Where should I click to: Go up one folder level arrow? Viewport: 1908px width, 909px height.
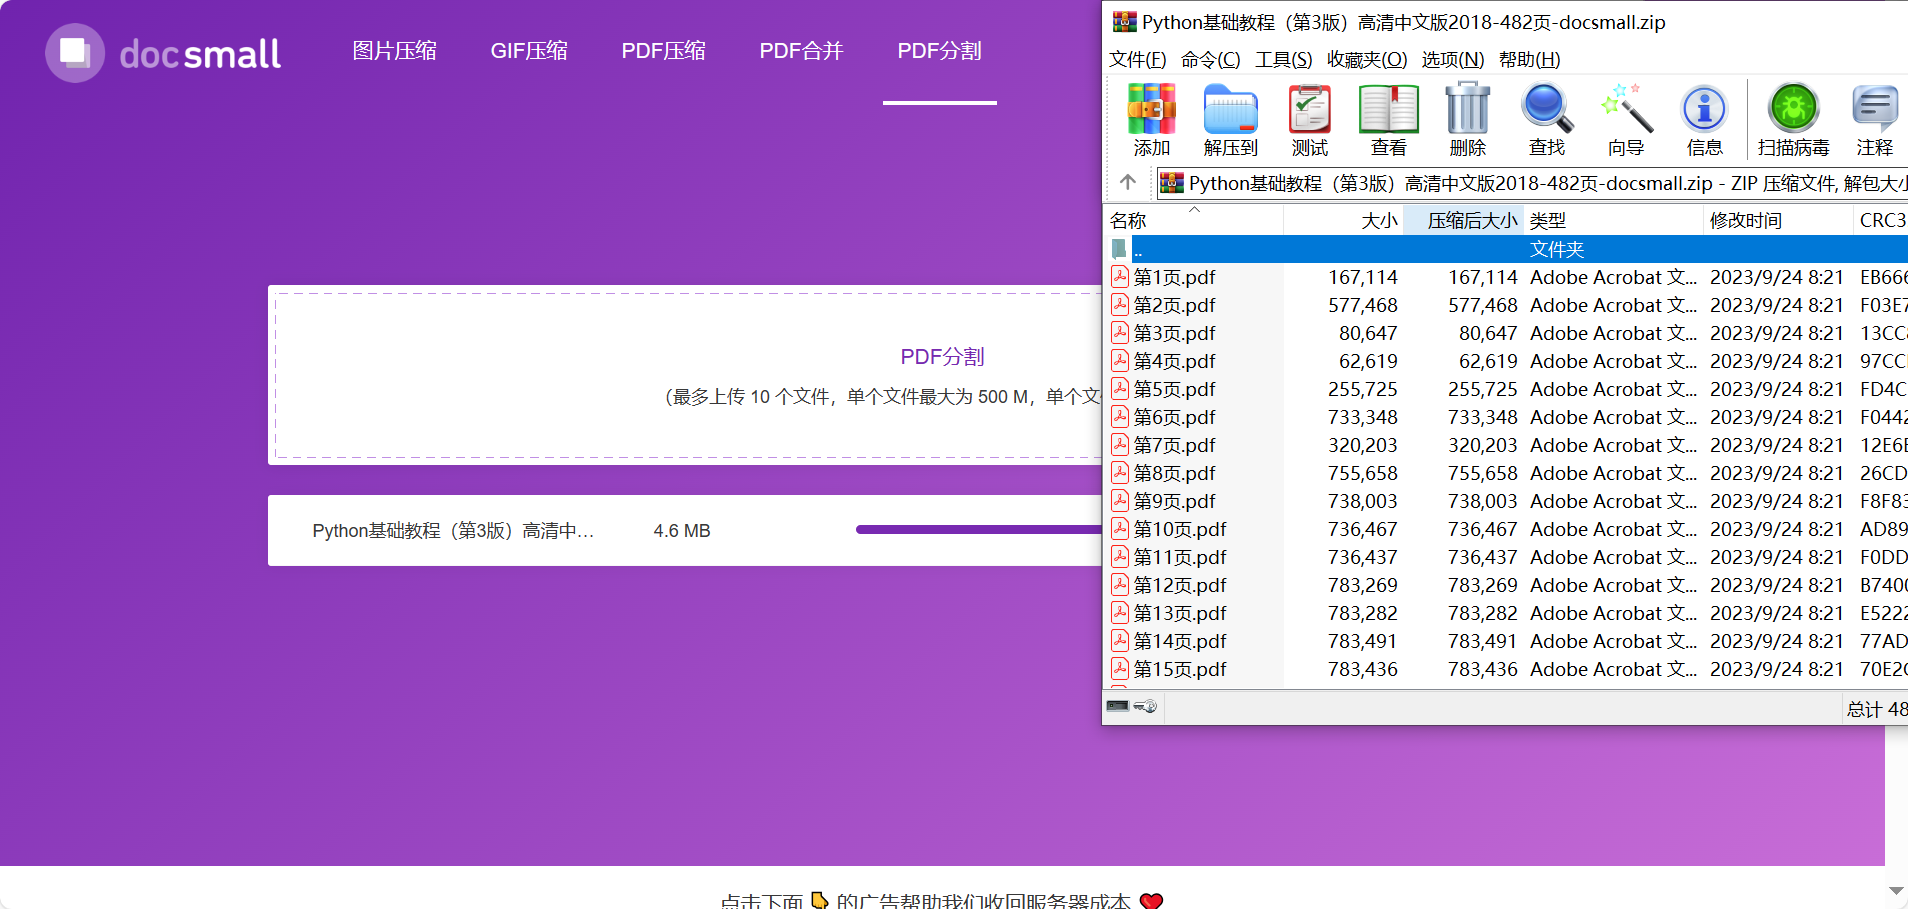[1128, 182]
